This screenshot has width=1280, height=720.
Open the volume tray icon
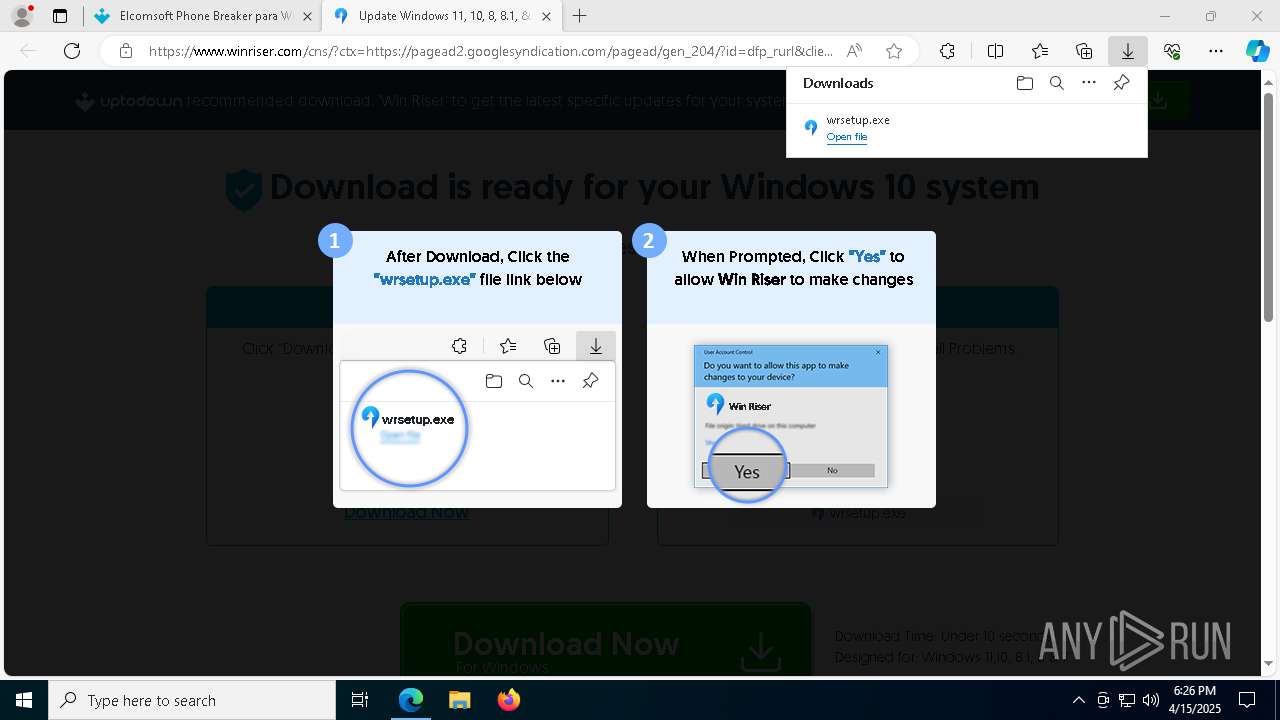point(1151,700)
